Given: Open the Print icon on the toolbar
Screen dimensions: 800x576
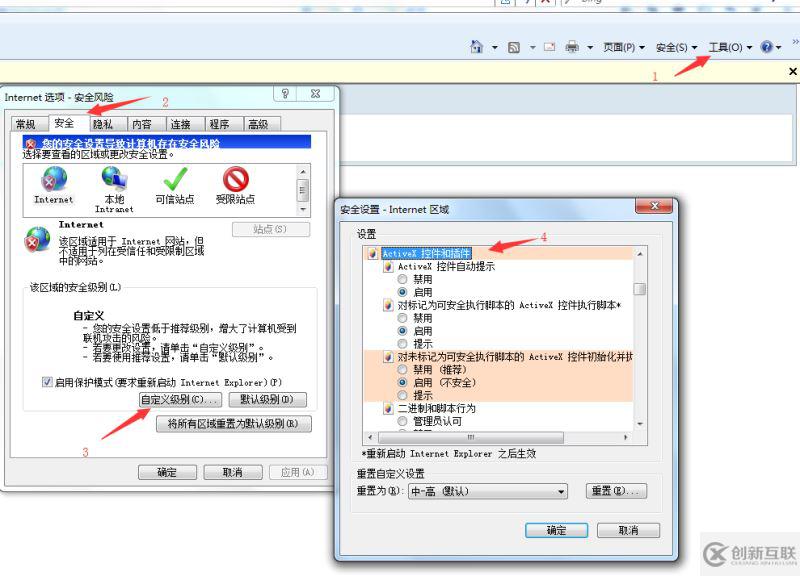Looking at the screenshot, I should (x=571, y=47).
